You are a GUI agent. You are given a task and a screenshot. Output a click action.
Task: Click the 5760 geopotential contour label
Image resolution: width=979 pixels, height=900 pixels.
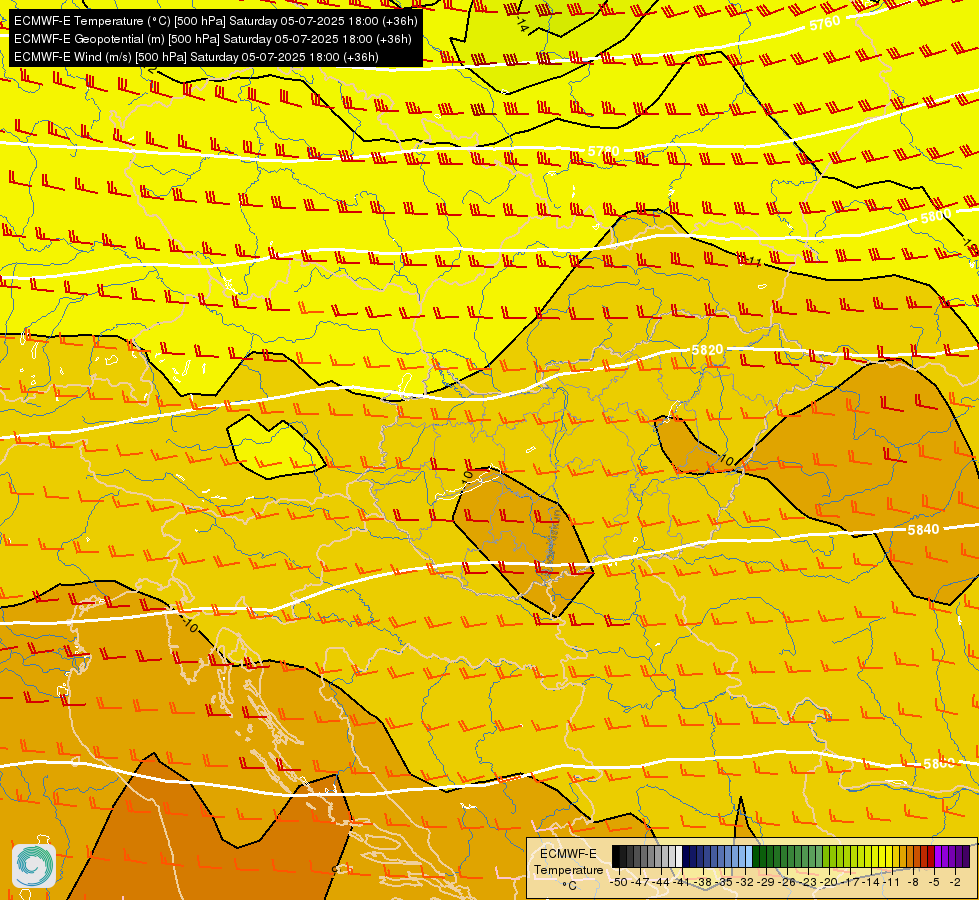(x=825, y=24)
